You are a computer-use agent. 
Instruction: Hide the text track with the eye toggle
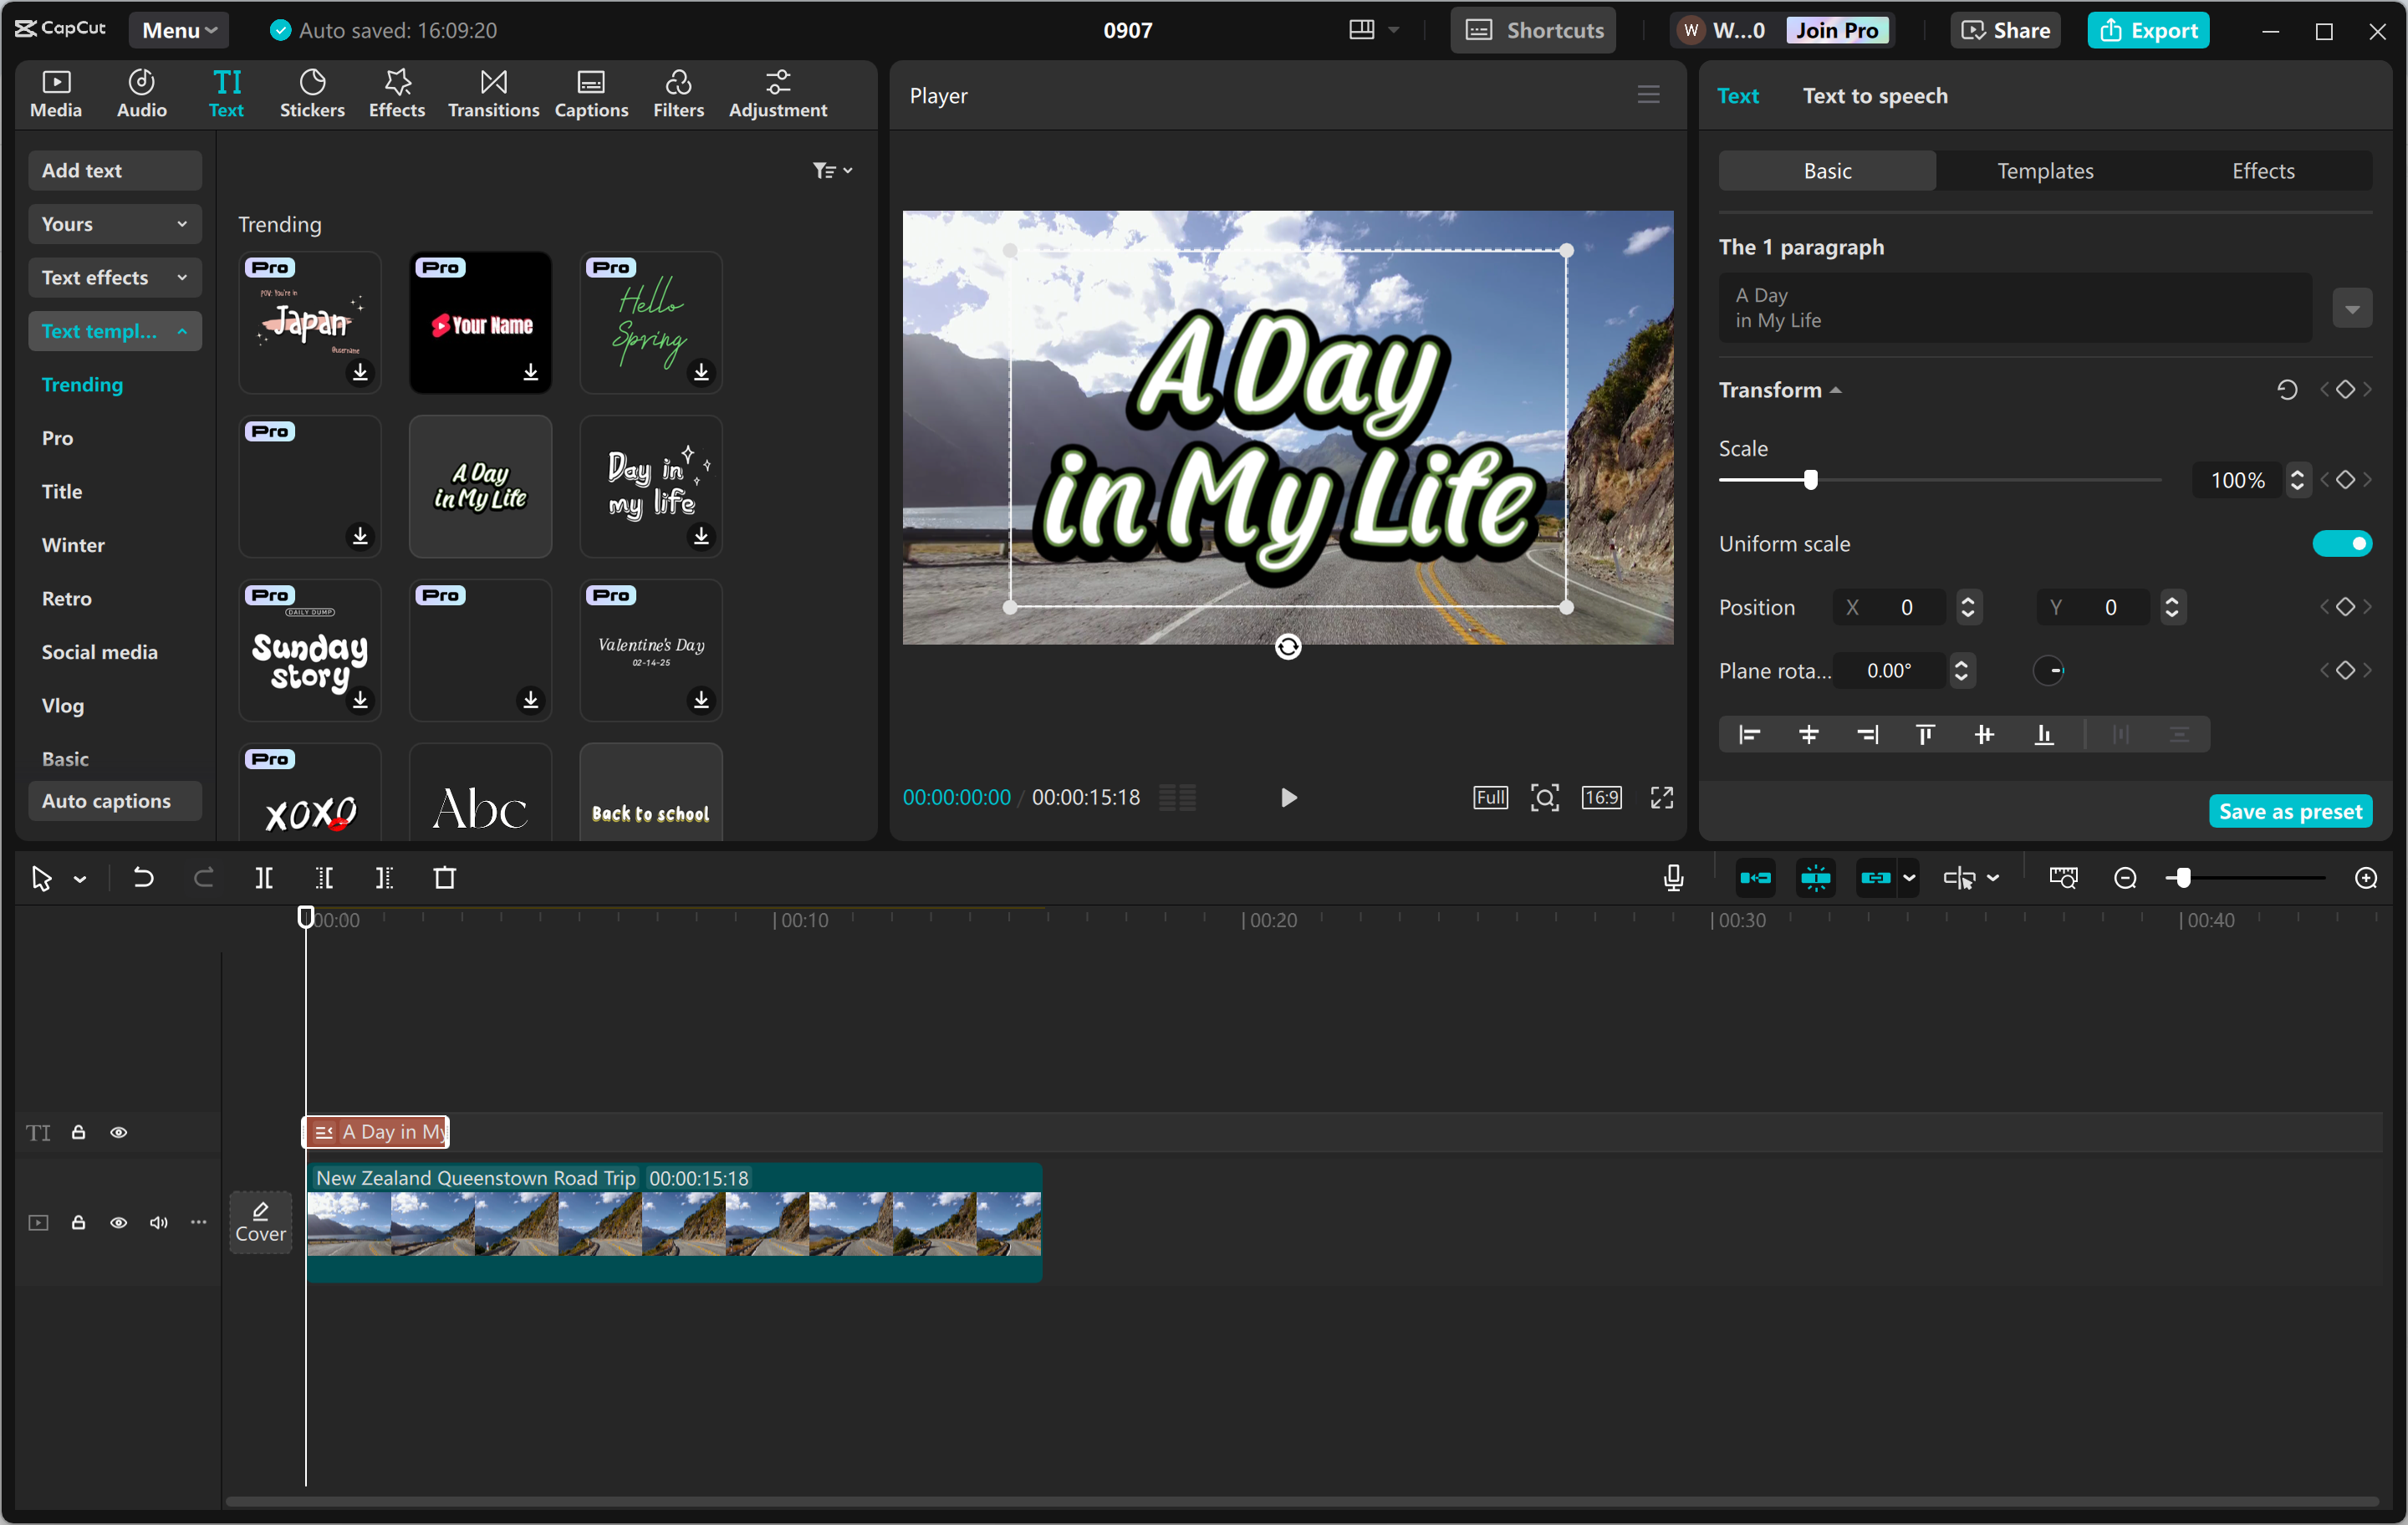[119, 1132]
